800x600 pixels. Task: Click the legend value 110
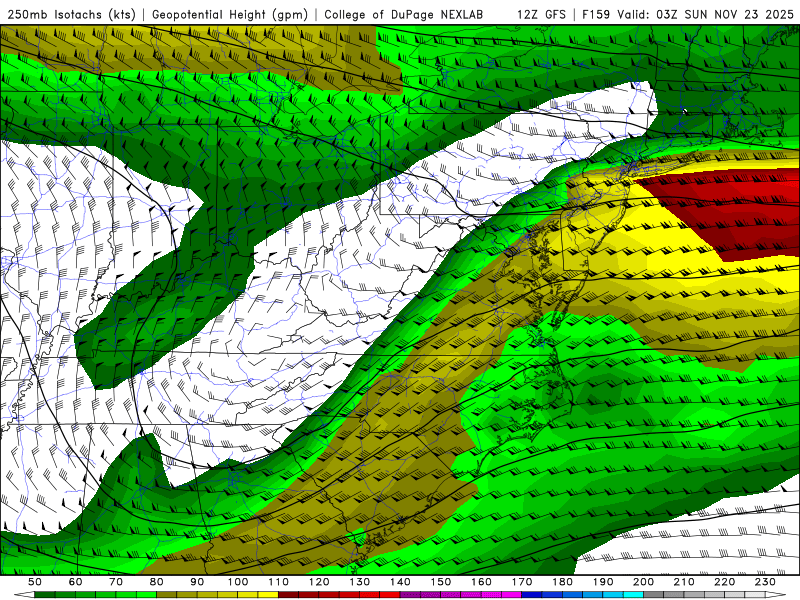tap(279, 582)
